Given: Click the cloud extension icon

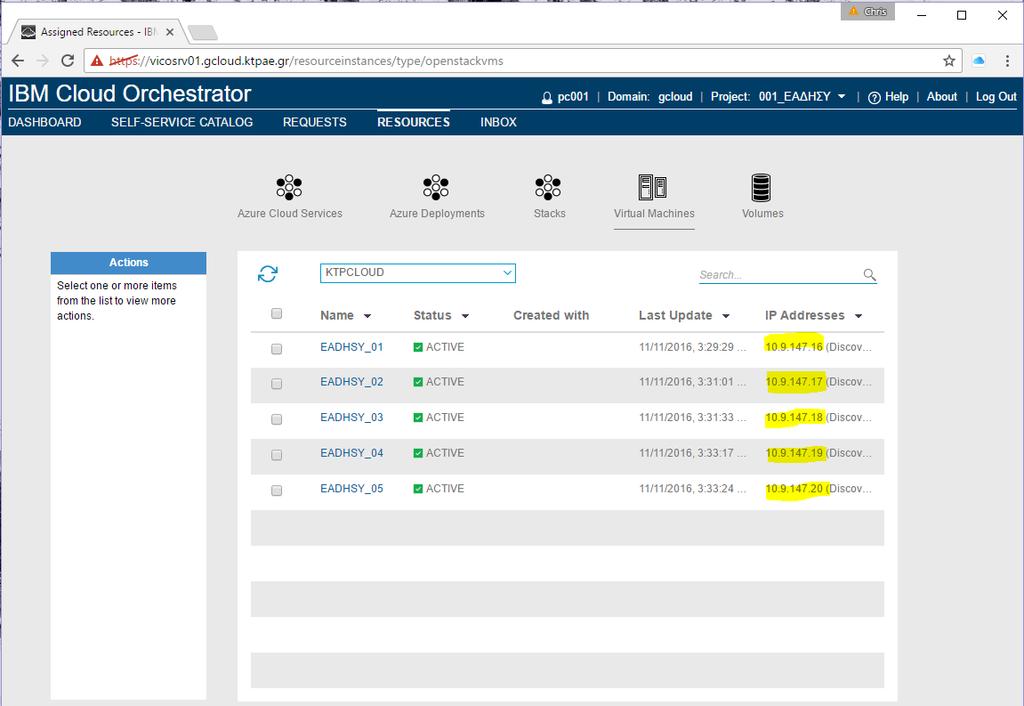Looking at the screenshot, I should pos(978,61).
